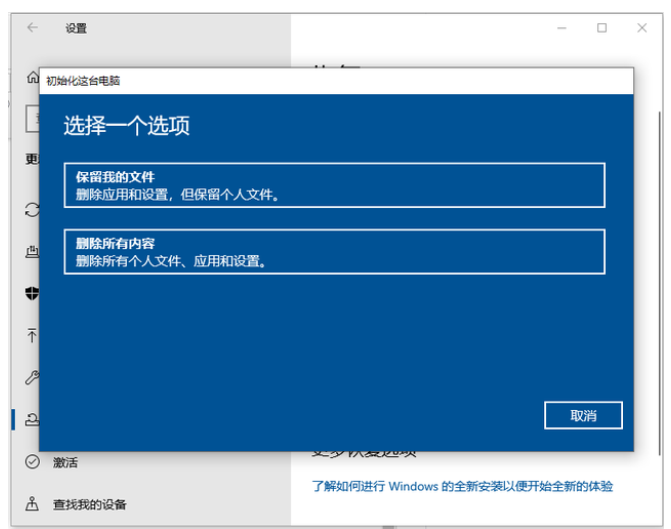671x529 pixels.
Task: Click the settings search box
Action: click(x=32, y=120)
